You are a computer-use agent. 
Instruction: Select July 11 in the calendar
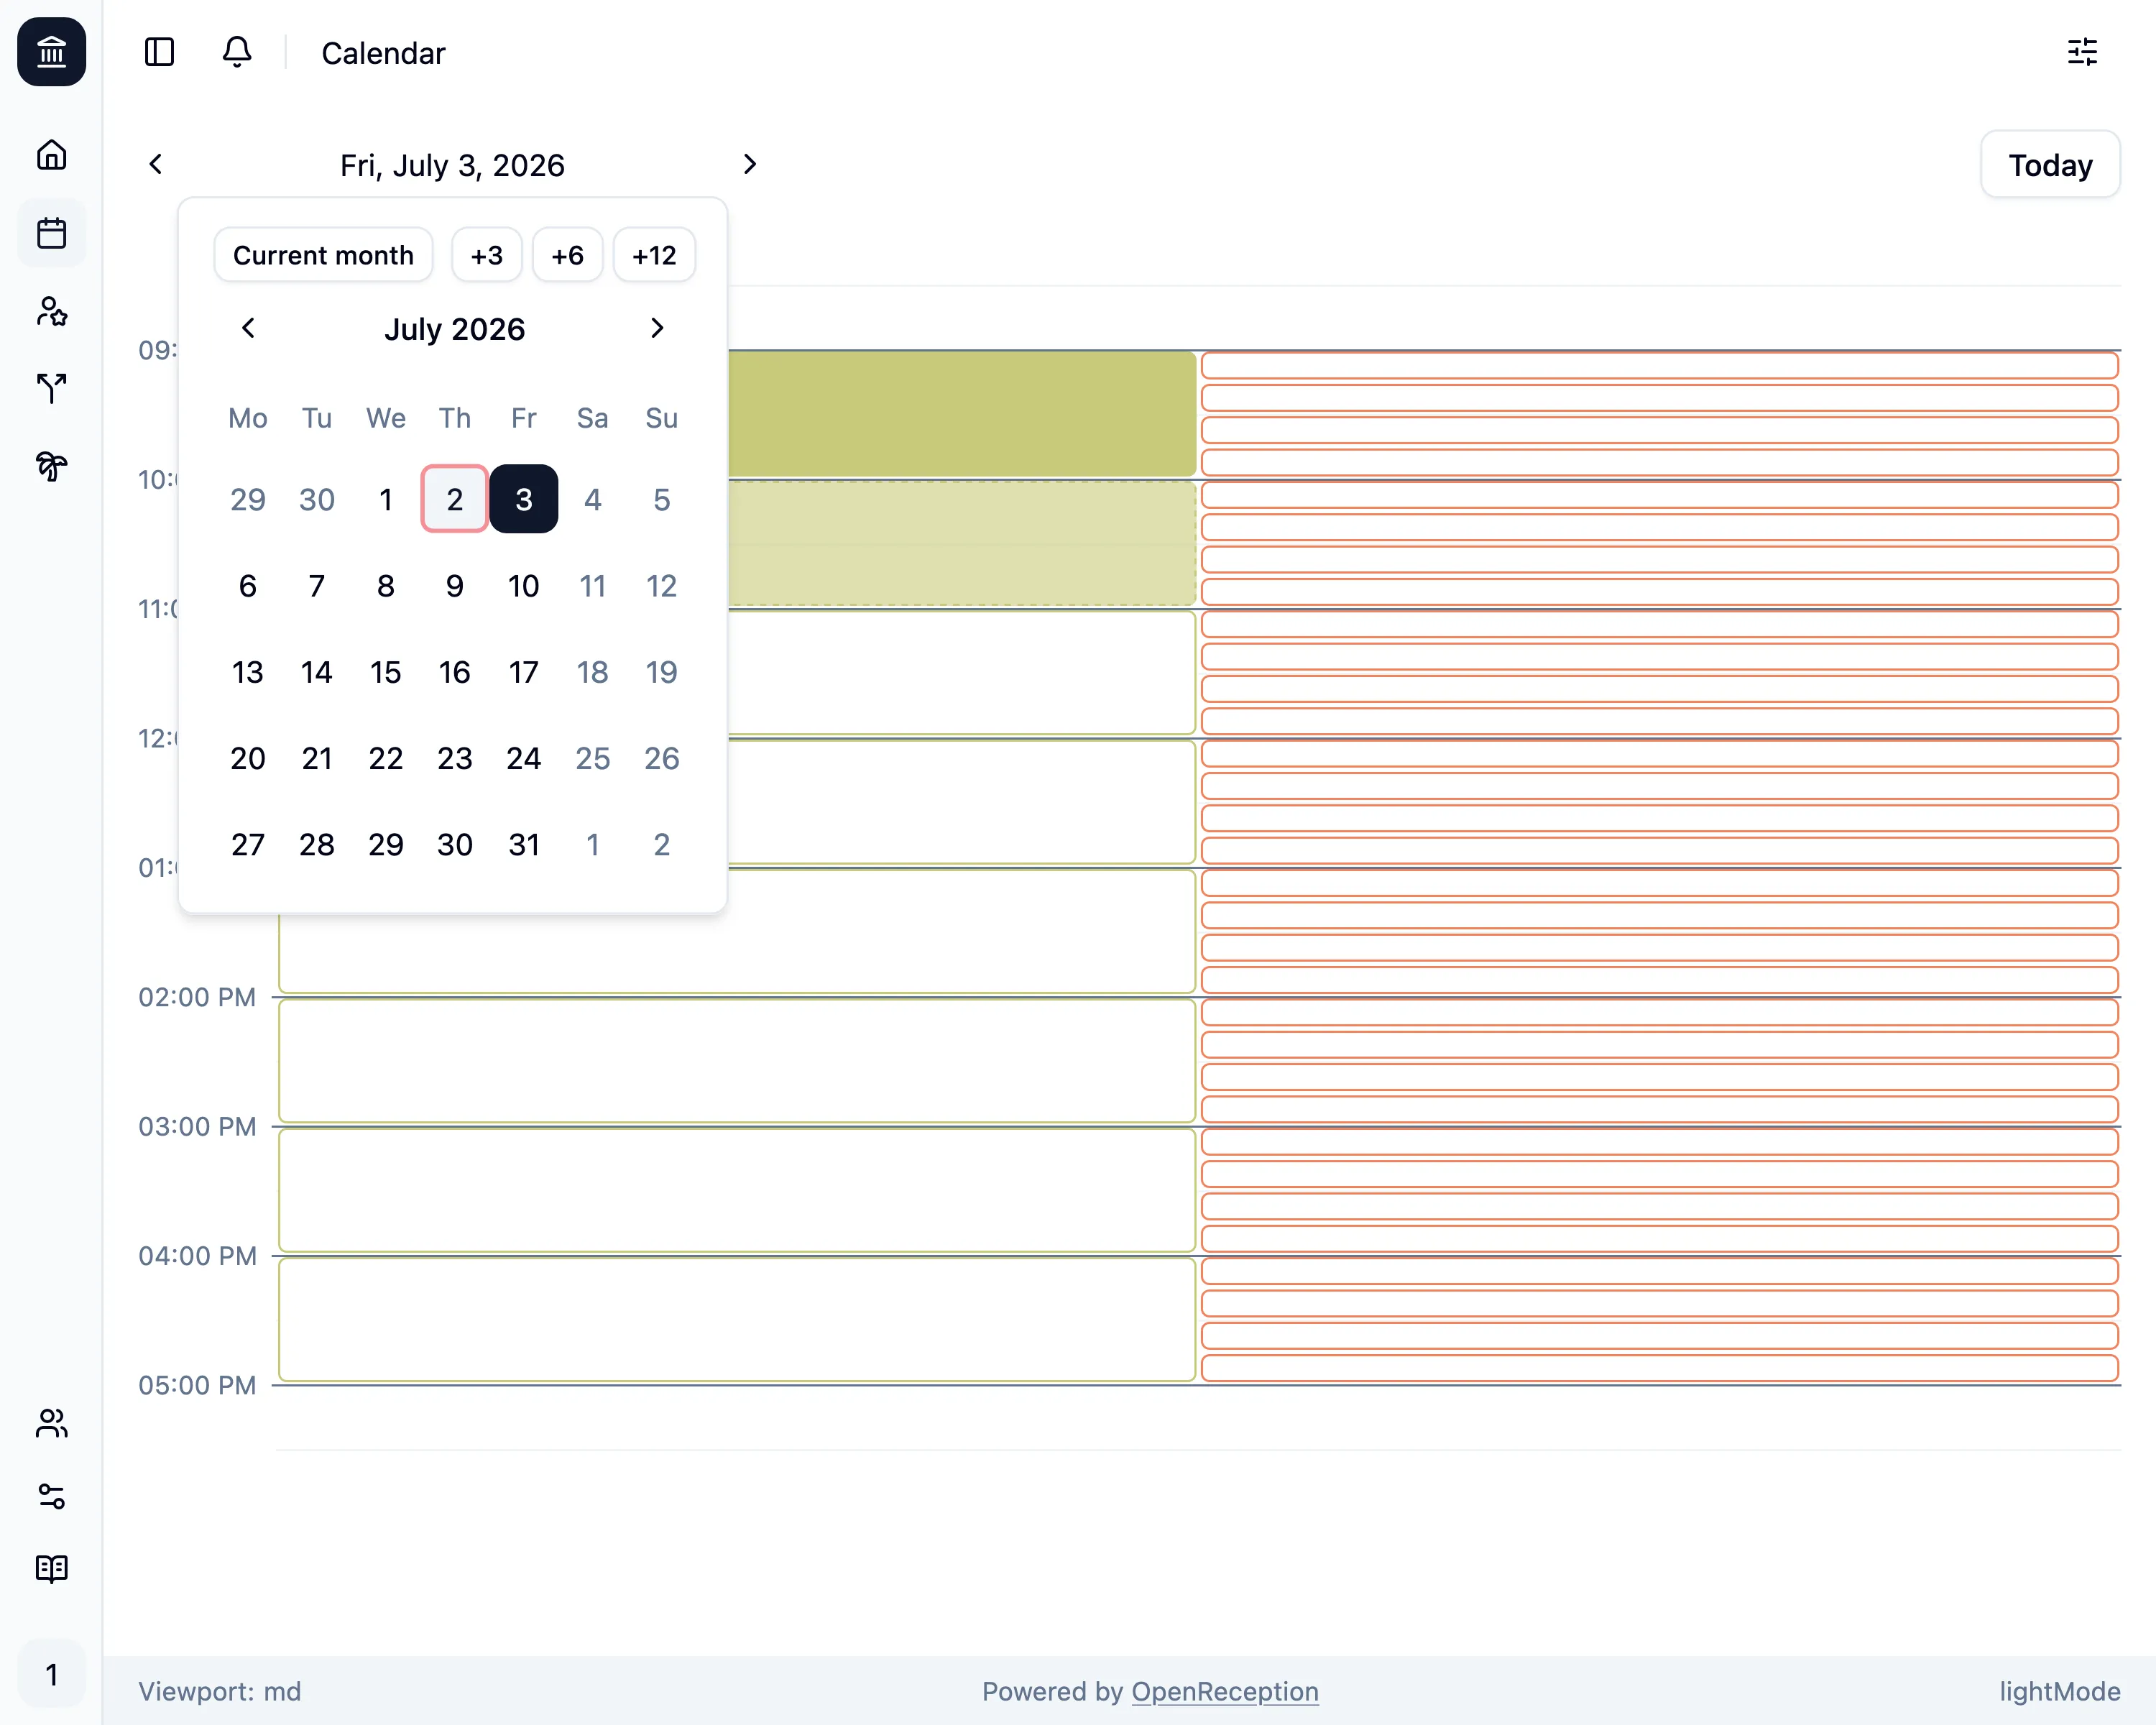click(593, 586)
